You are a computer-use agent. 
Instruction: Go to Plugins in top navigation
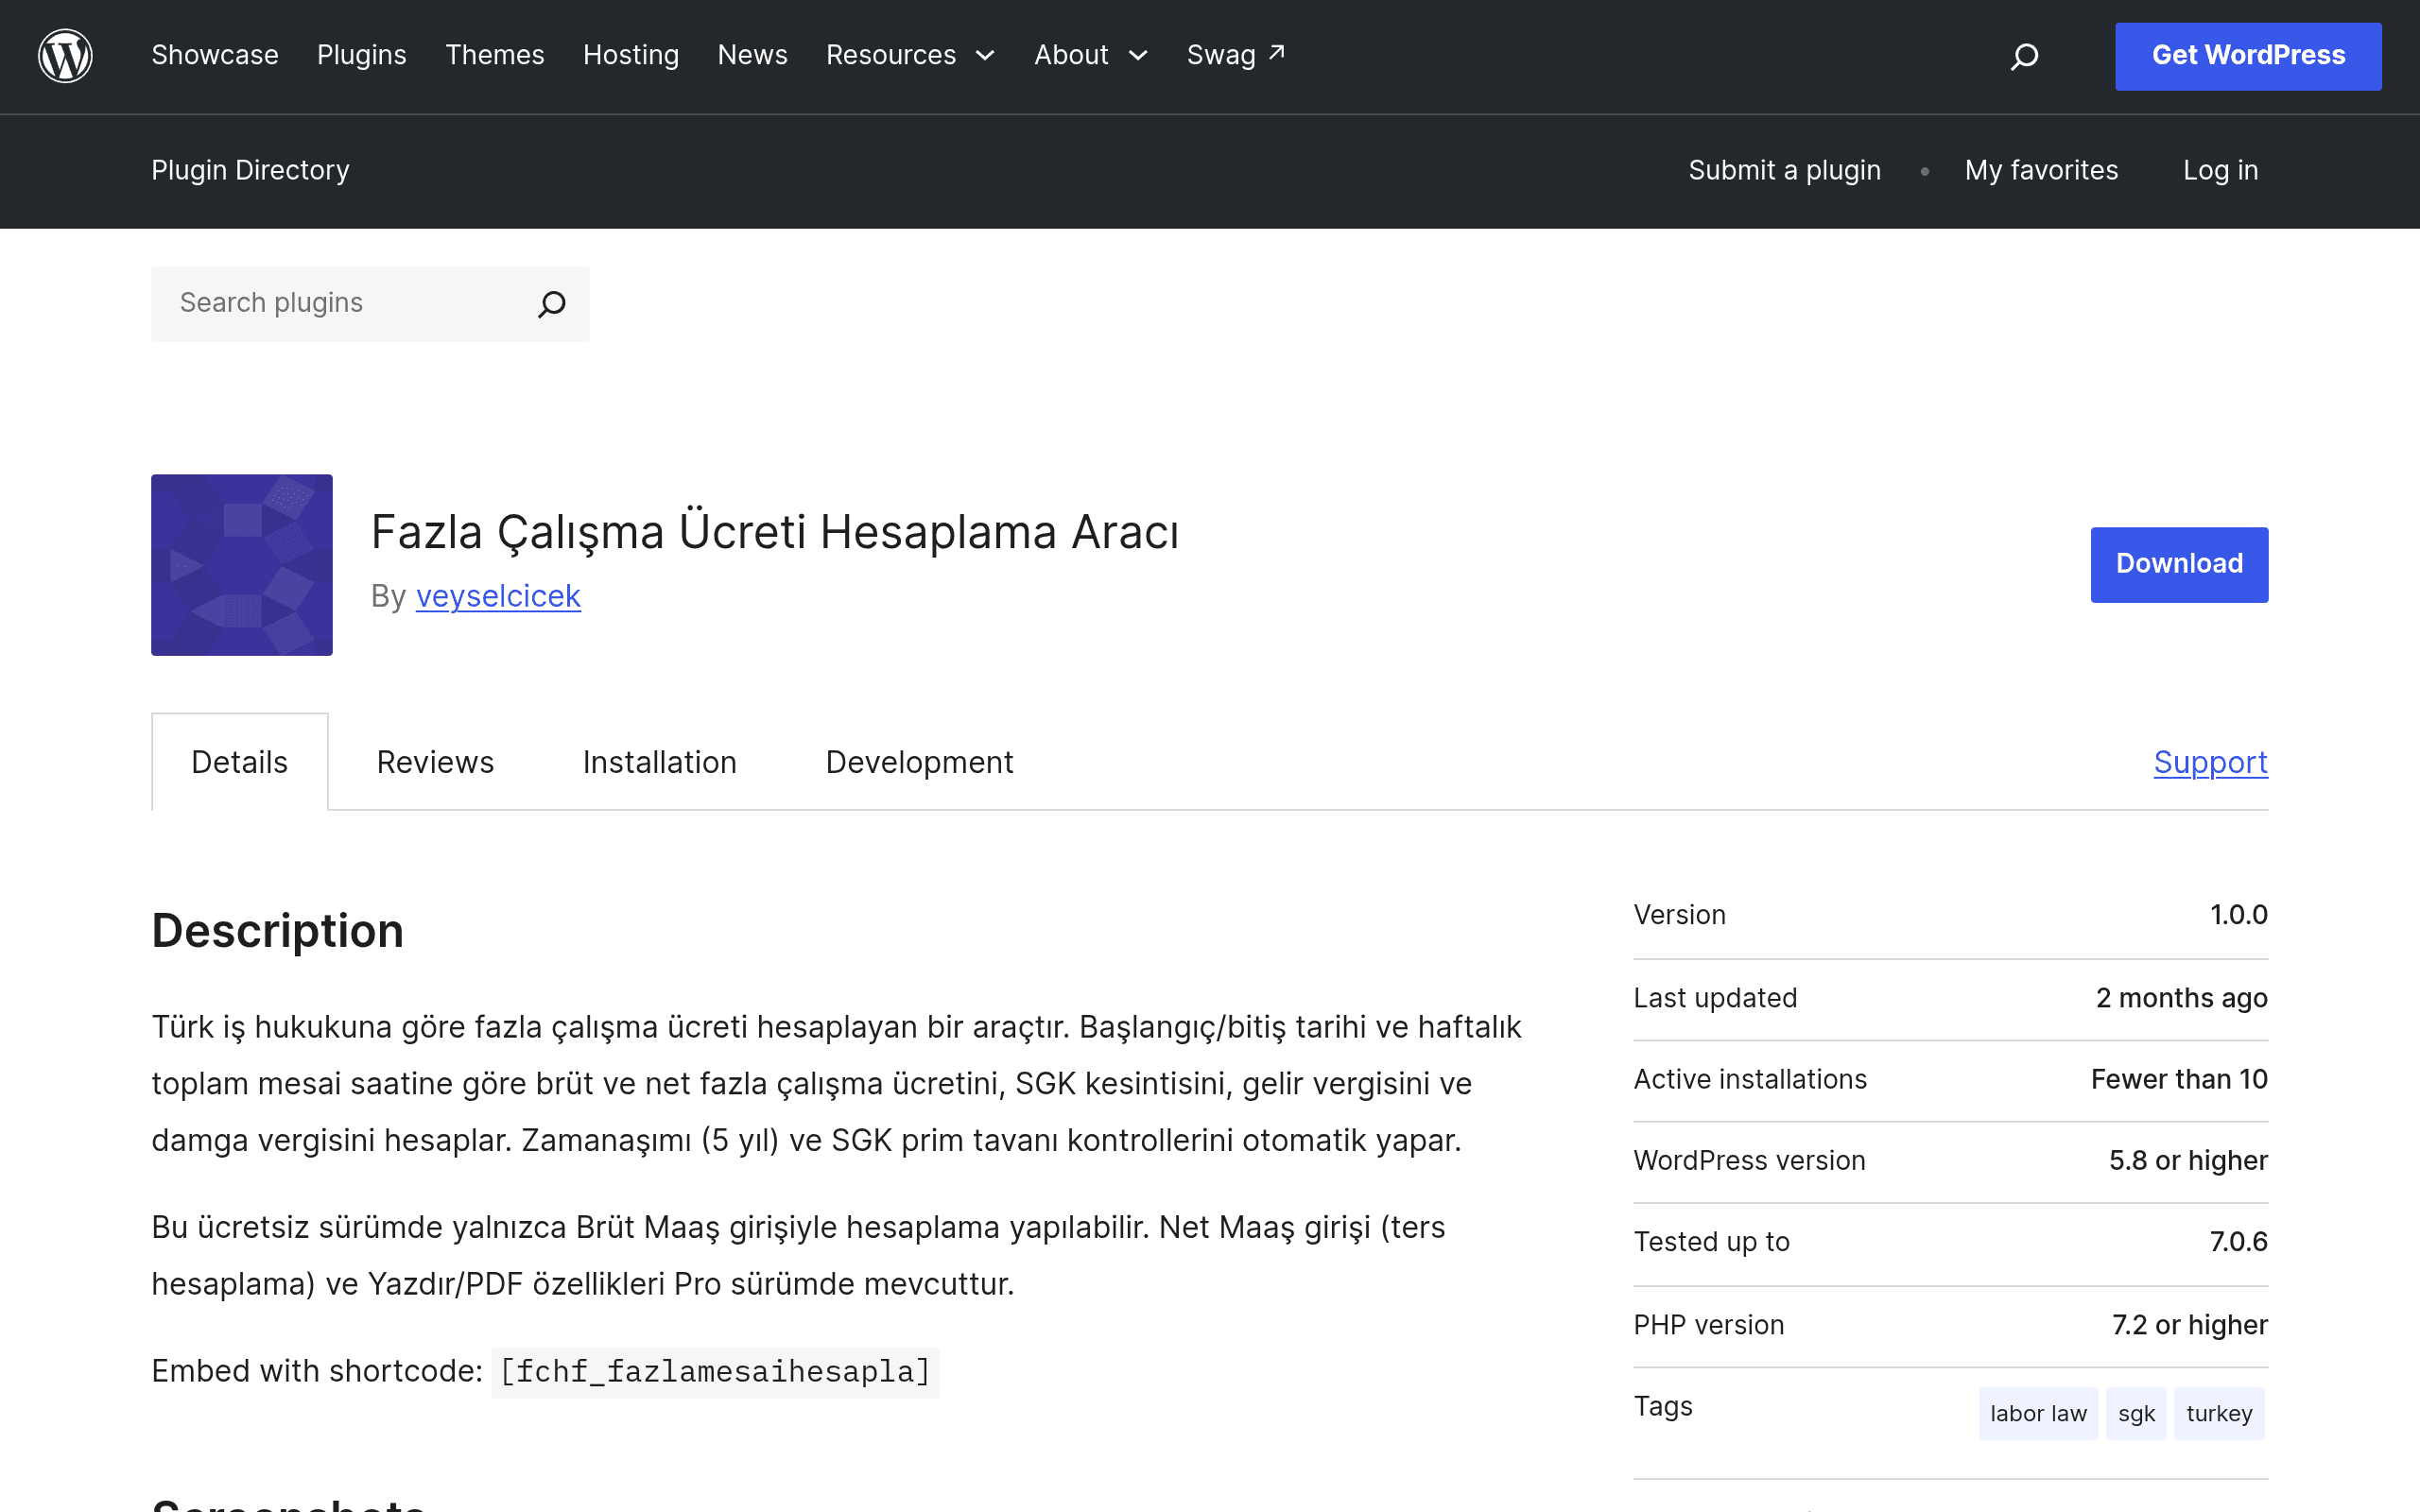pyautogui.click(x=362, y=55)
